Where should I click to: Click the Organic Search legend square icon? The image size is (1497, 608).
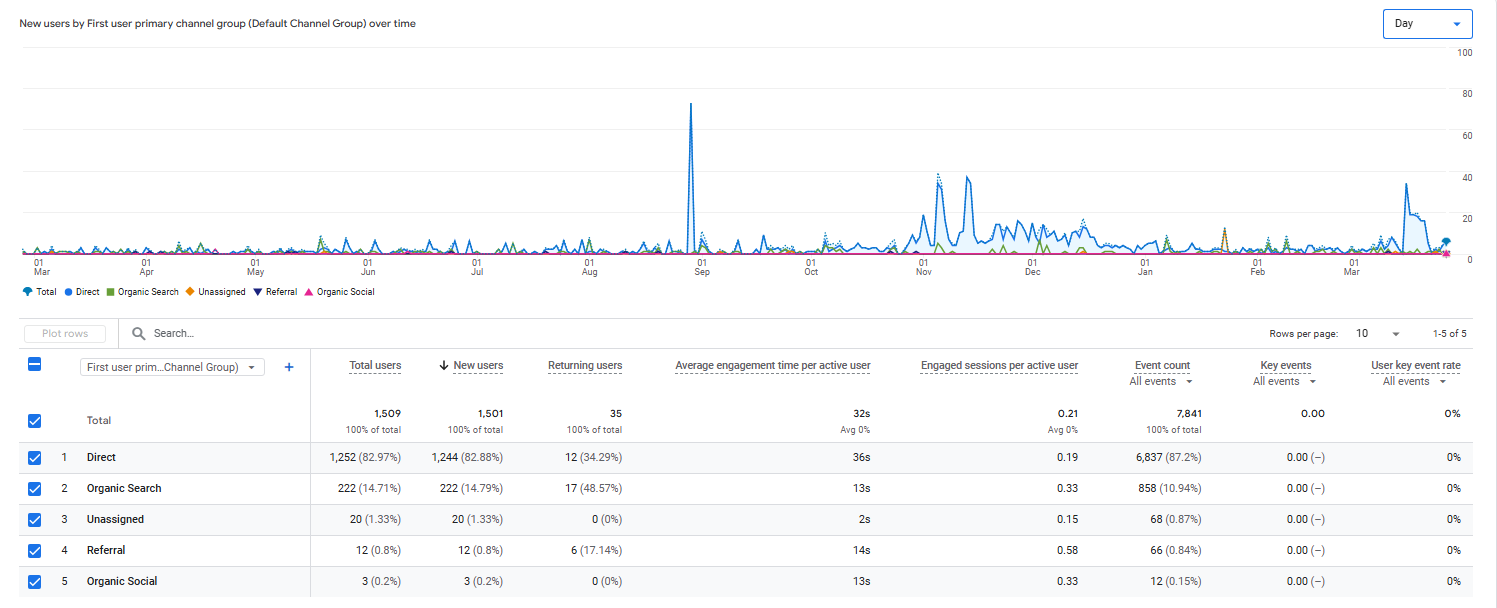click(110, 292)
